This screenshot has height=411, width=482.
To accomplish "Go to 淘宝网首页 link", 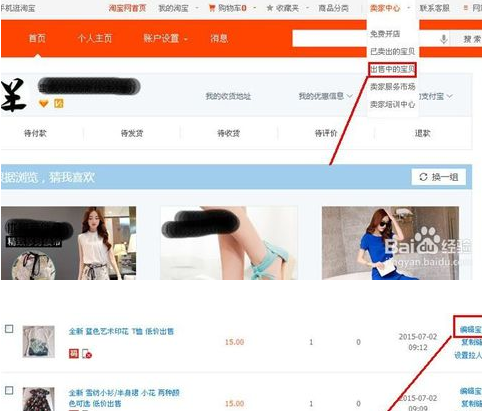I will tap(127, 8).
